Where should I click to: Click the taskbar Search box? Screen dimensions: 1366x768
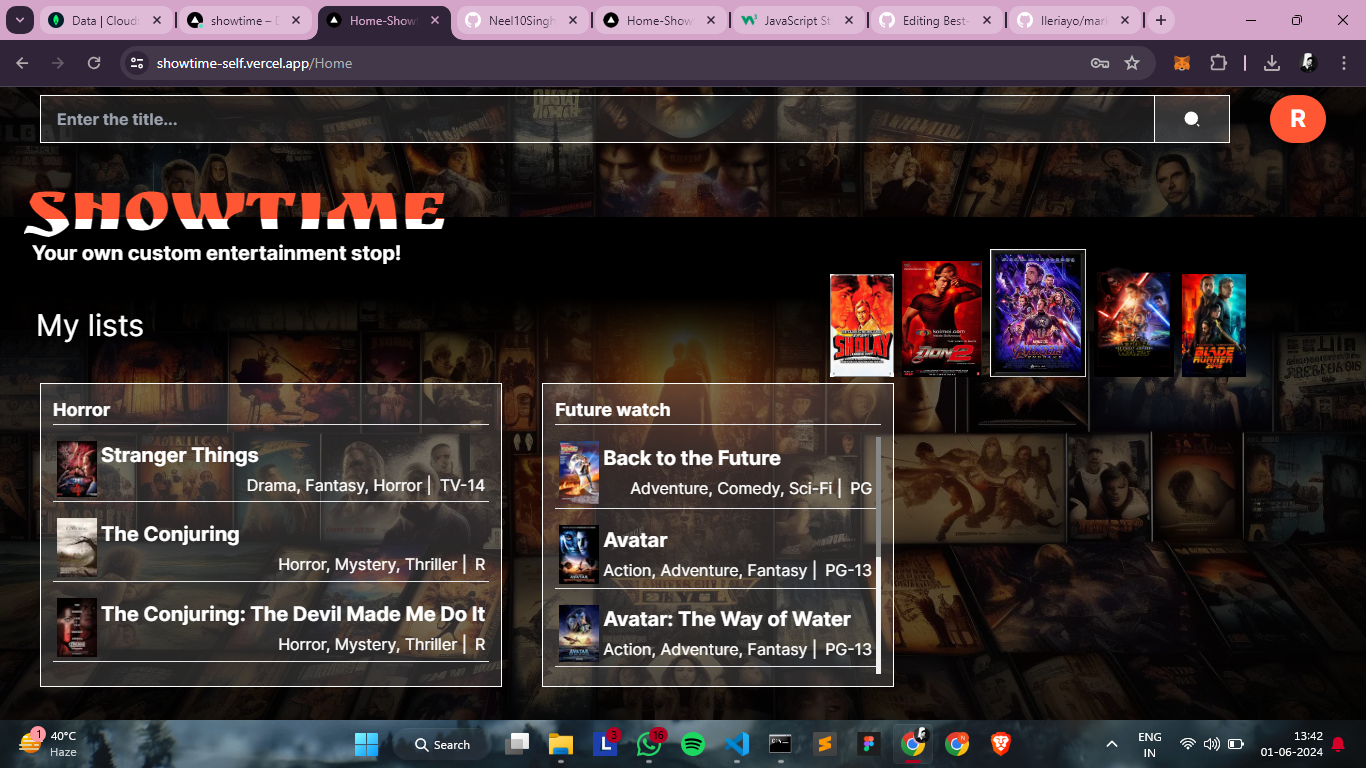pos(443,744)
